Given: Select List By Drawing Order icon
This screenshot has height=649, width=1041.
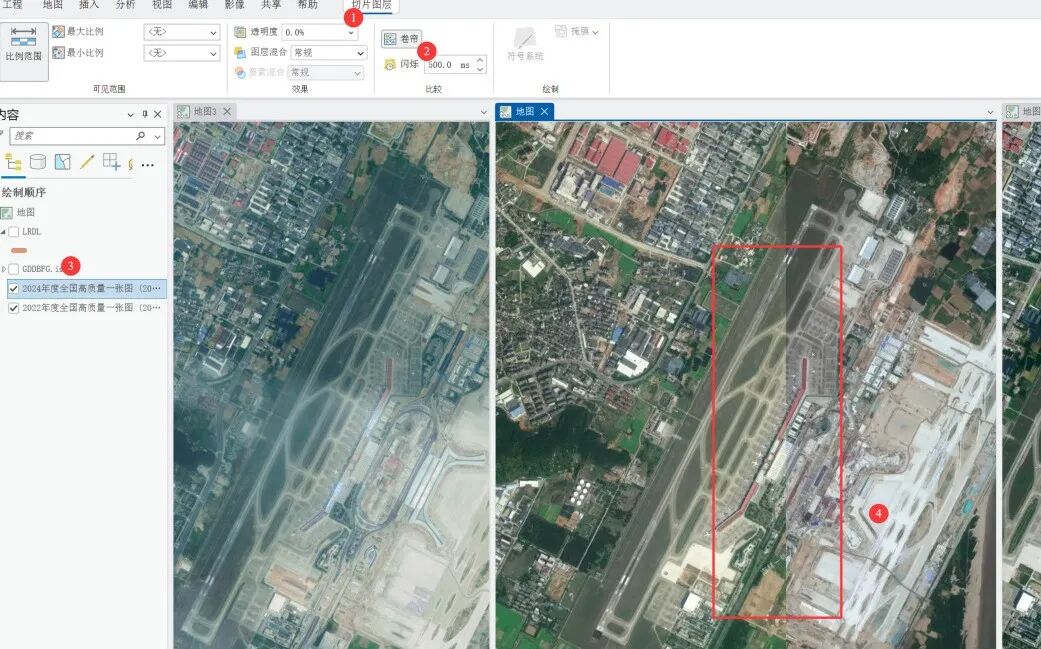Looking at the screenshot, I should tap(13, 162).
